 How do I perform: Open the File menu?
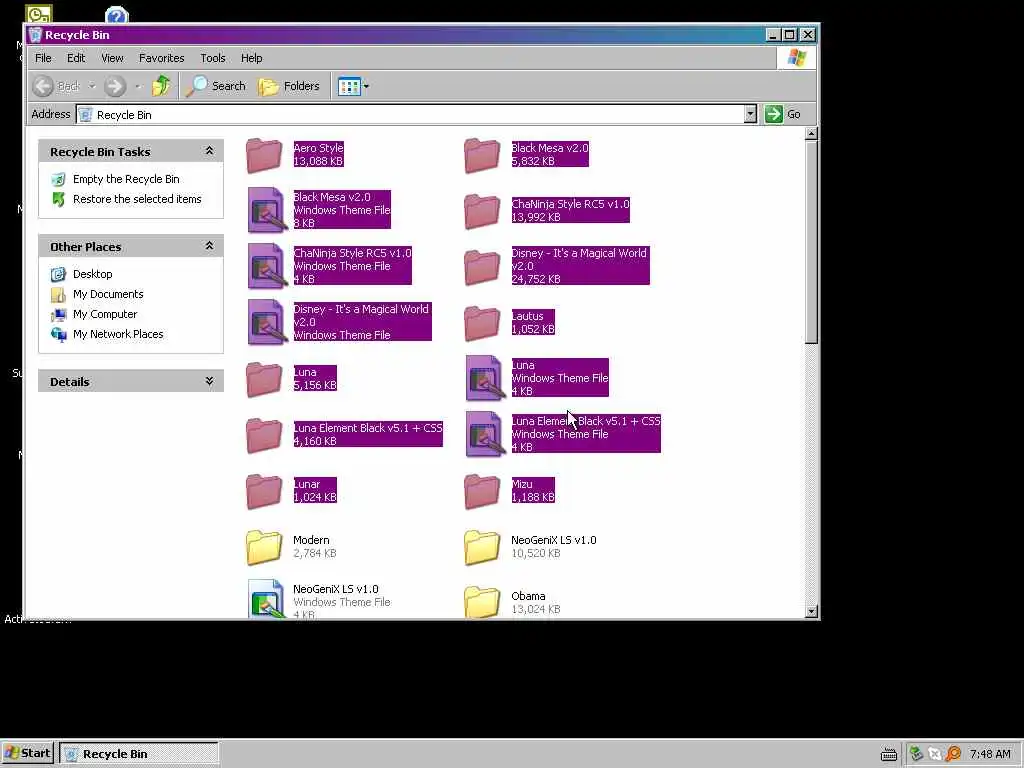click(x=43, y=58)
